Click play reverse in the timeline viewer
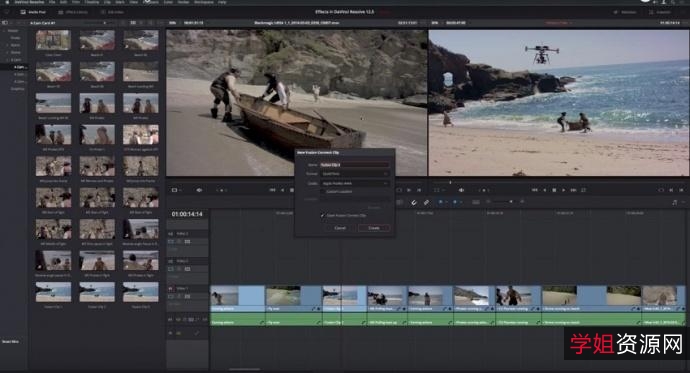This screenshot has height=373, width=690. [x=545, y=190]
